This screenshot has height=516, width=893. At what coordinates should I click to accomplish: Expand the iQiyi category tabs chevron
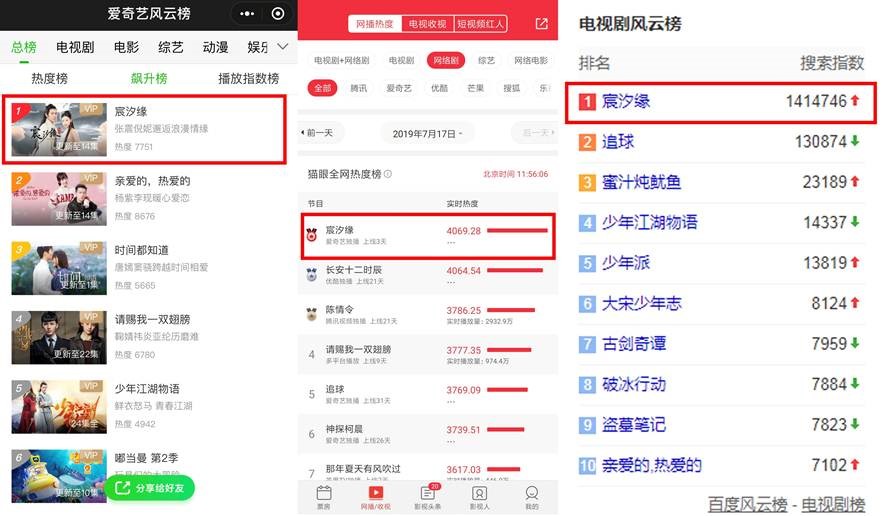[282, 47]
